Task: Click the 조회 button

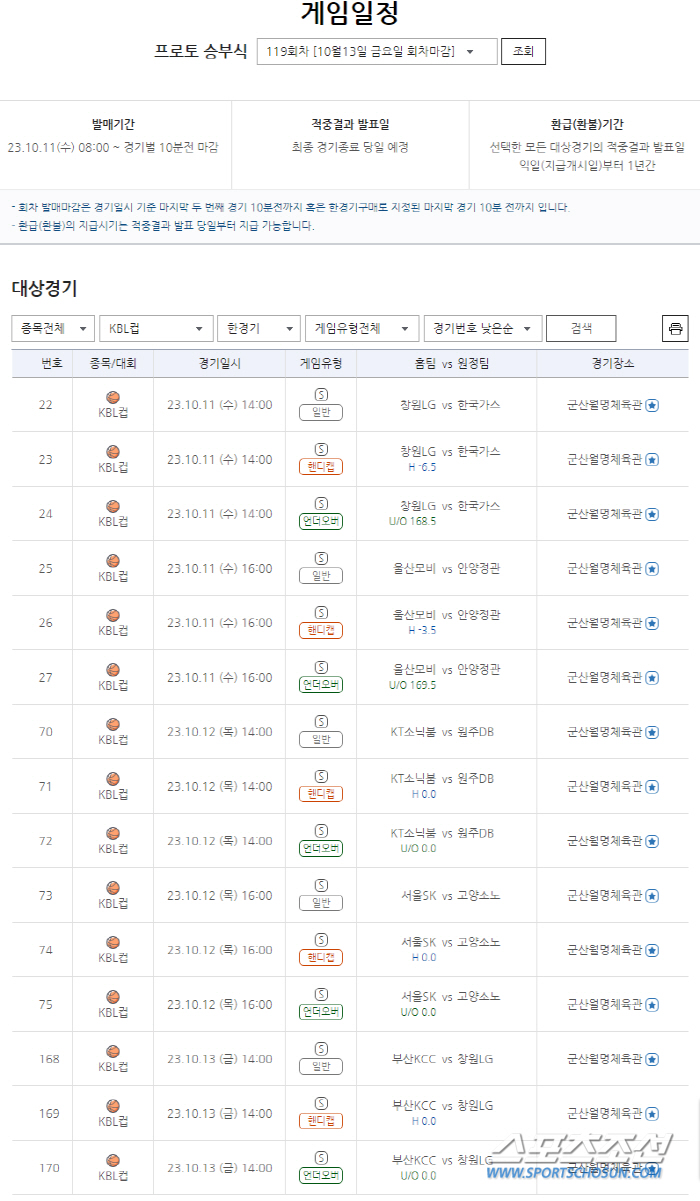Action: tap(523, 52)
